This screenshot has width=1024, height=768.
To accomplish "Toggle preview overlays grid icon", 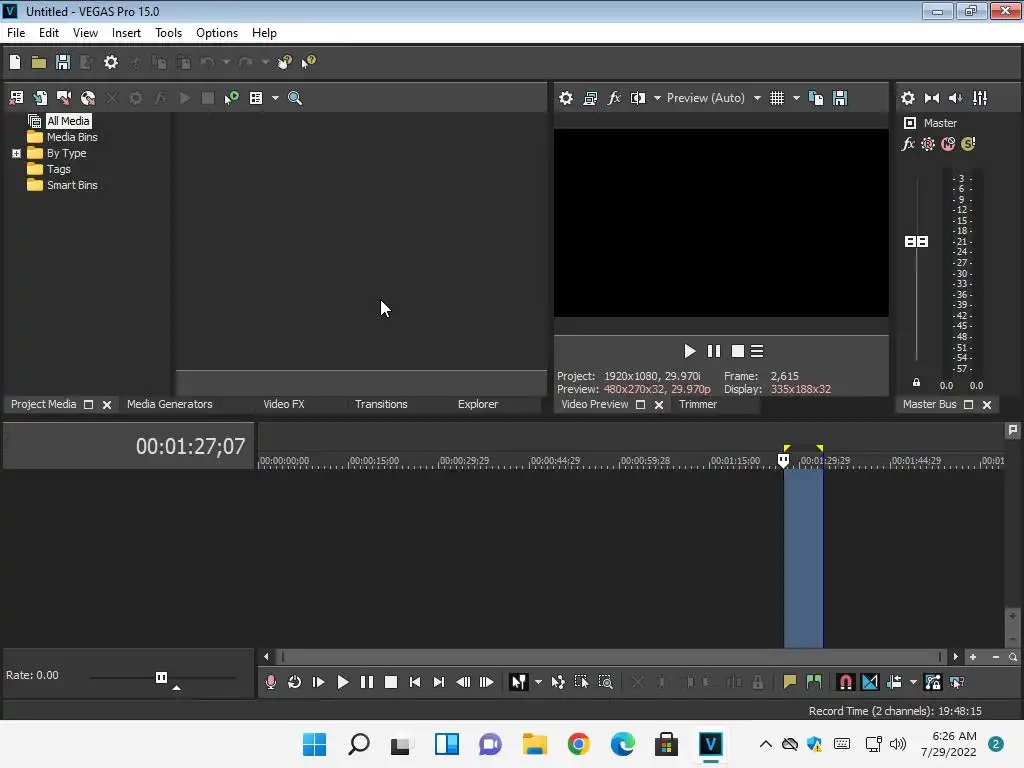I will [776, 98].
